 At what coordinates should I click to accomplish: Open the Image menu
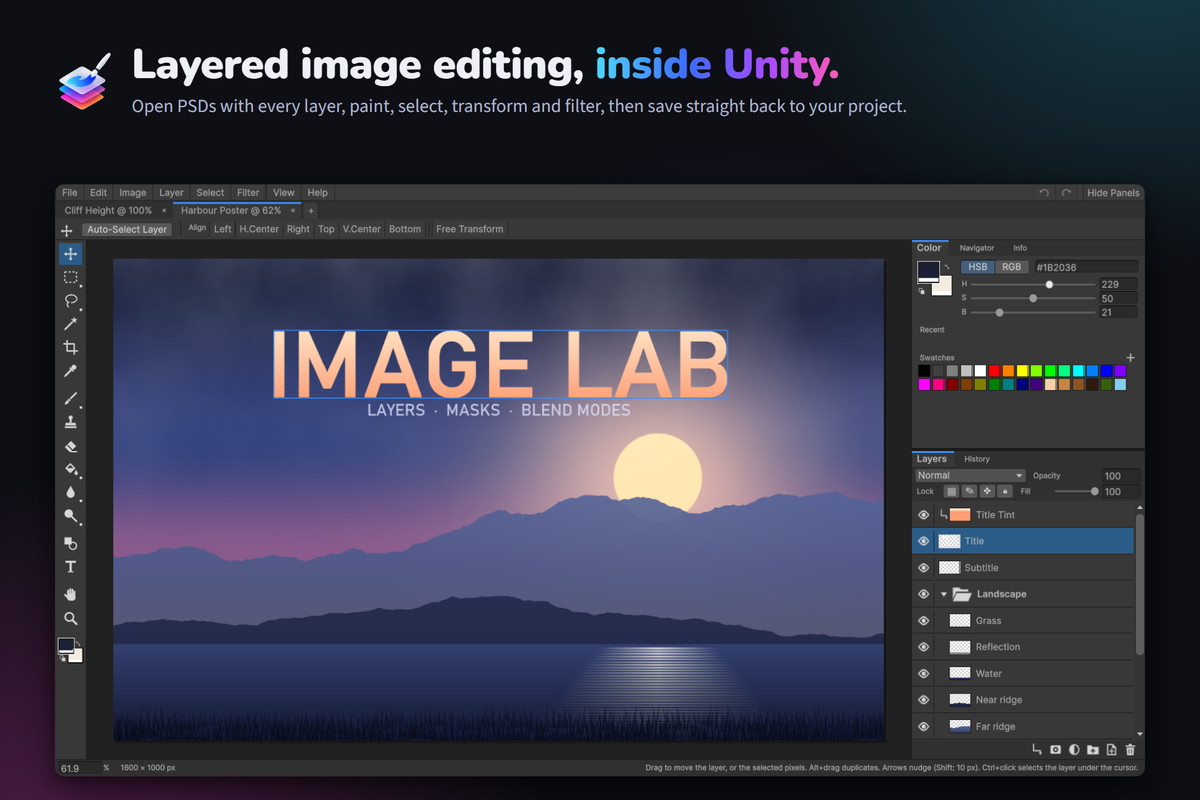coord(132,193)
